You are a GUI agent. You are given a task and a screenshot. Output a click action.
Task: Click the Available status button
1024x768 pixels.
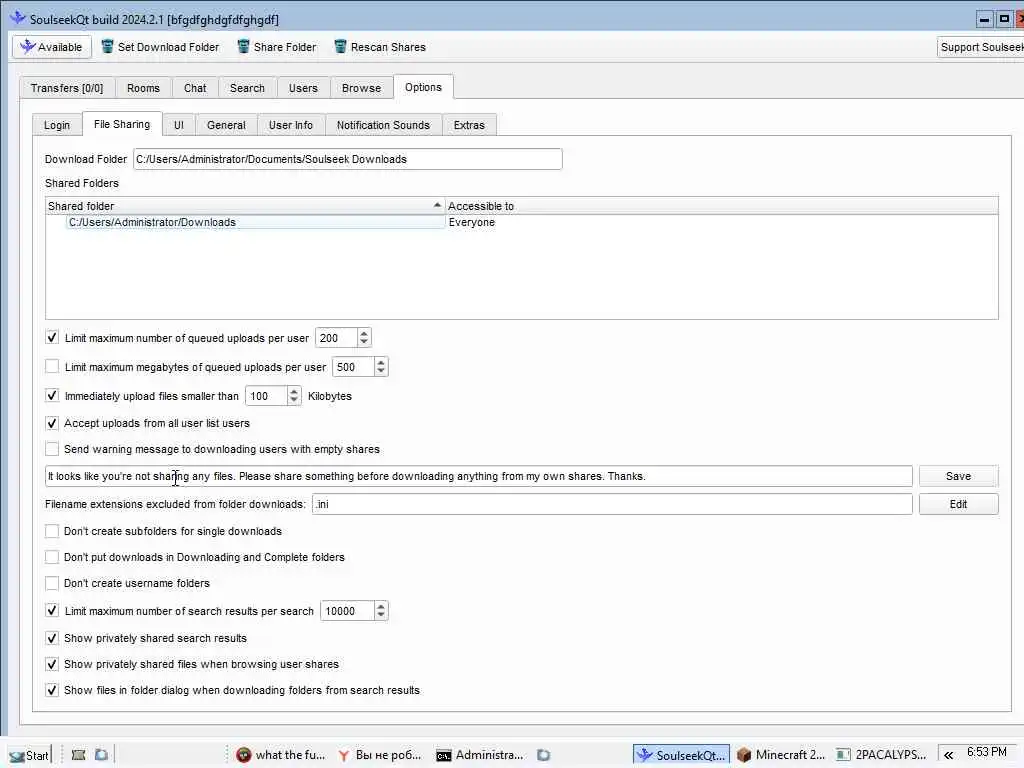[52, 47]
